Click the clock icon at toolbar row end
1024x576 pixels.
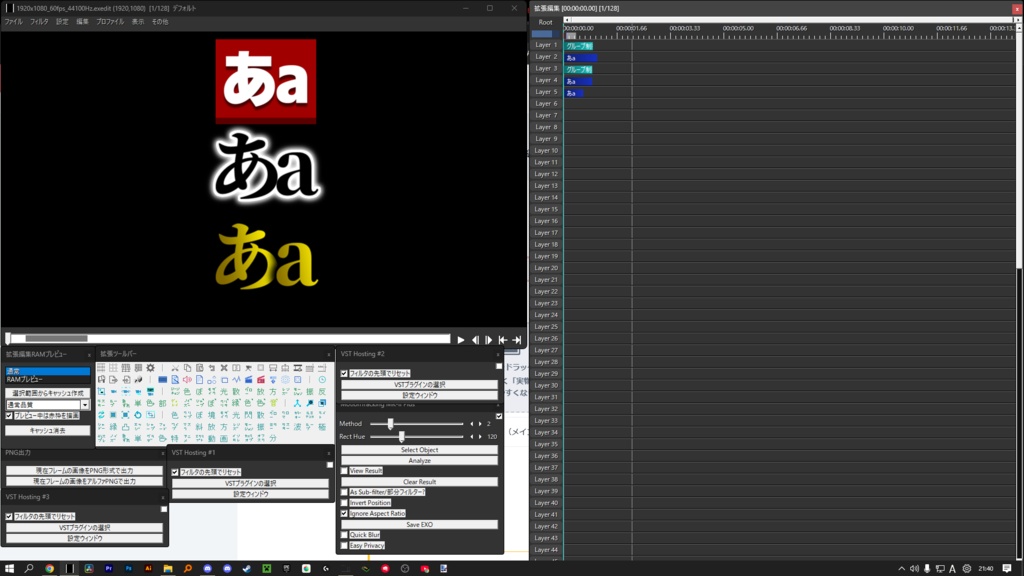coord(322,379)
